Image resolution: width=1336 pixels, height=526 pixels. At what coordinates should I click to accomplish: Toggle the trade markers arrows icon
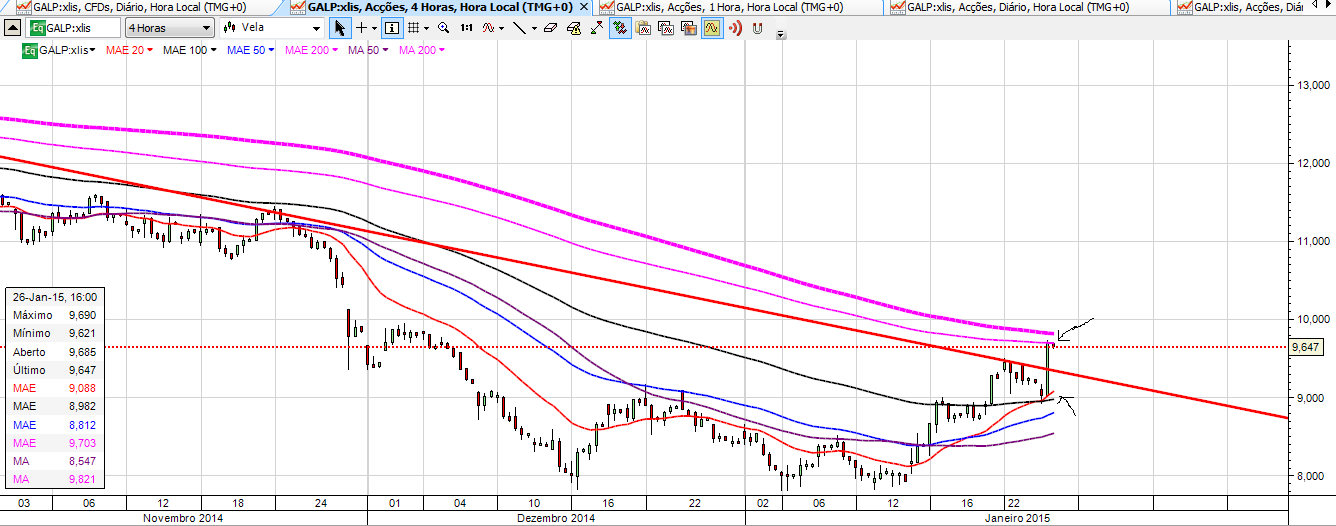(x=620, y=28)
